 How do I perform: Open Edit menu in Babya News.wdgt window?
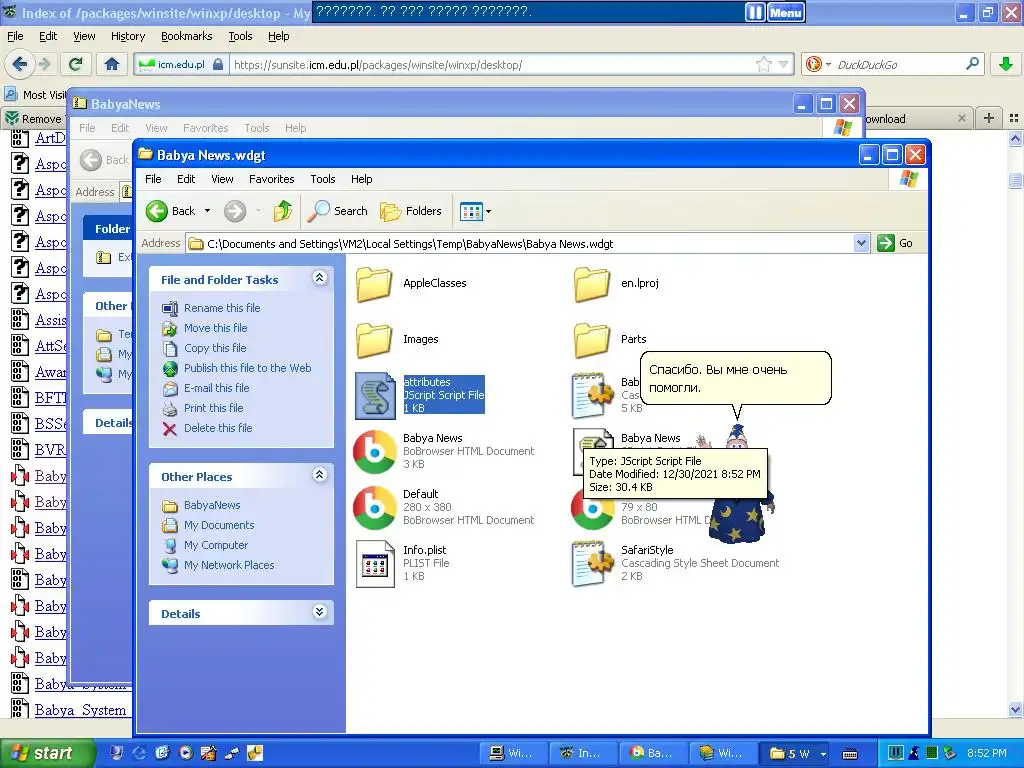click(186, 179)
